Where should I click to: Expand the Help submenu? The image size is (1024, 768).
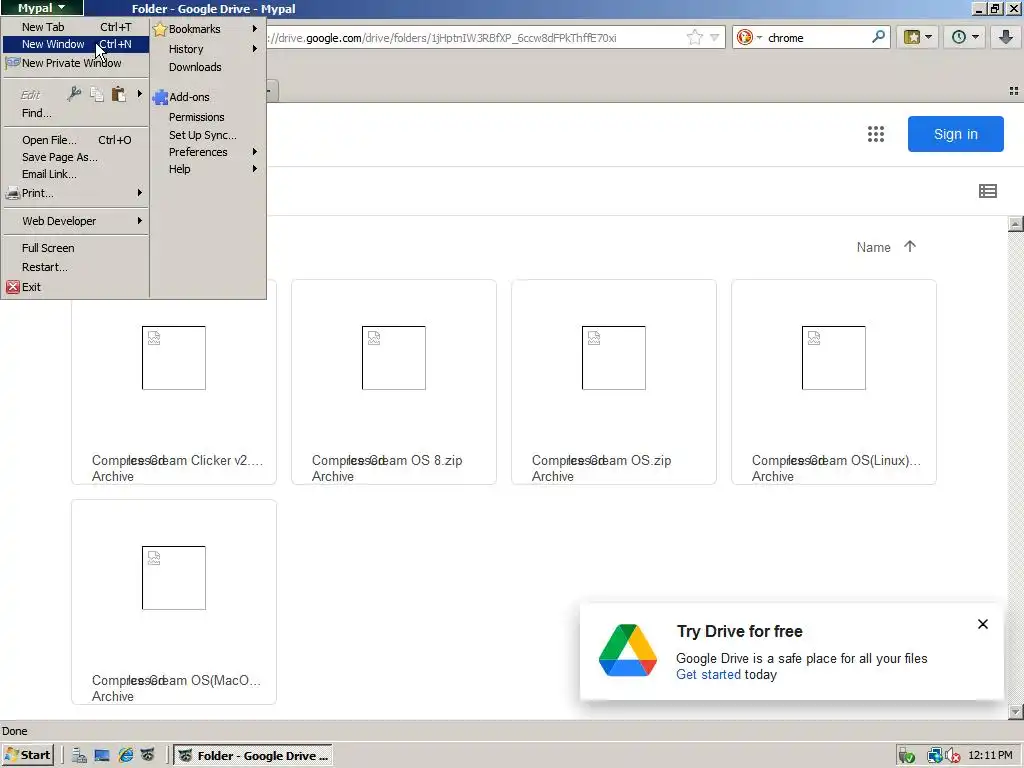[207, 168]
